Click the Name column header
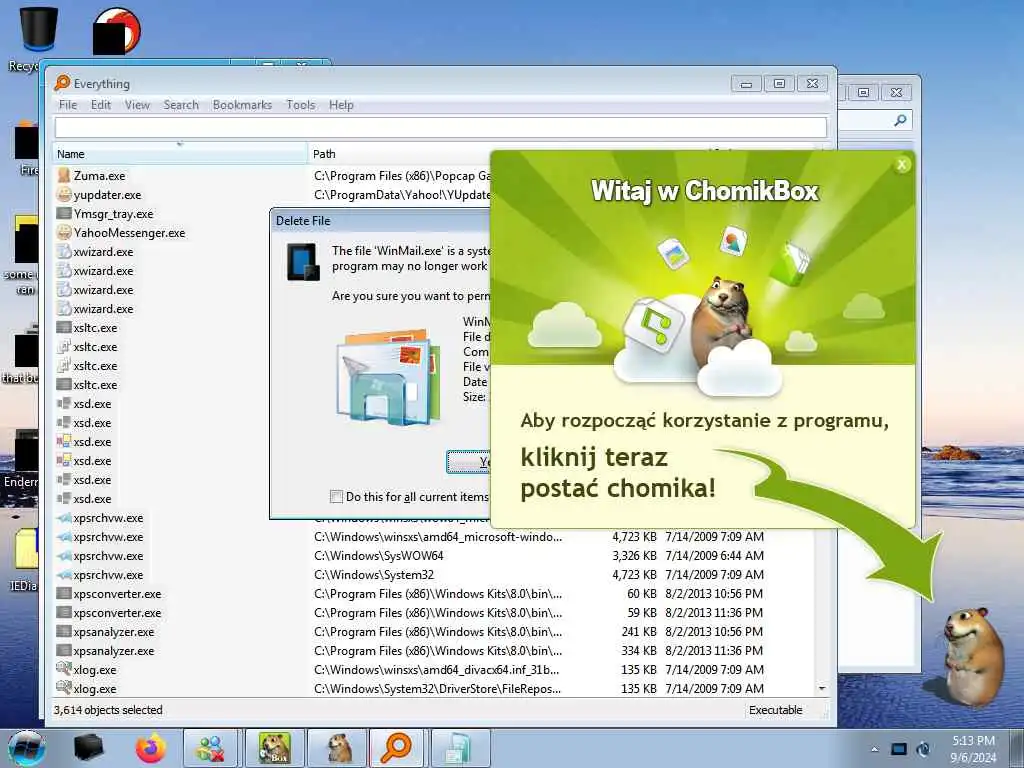 [x=180, y=154]
